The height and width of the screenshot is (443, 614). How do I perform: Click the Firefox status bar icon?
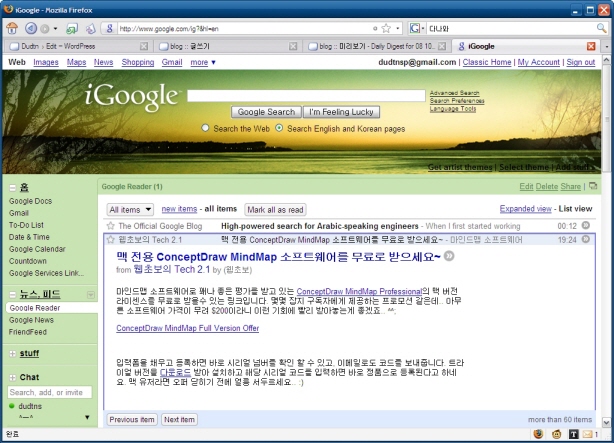[x=538, y=434]
